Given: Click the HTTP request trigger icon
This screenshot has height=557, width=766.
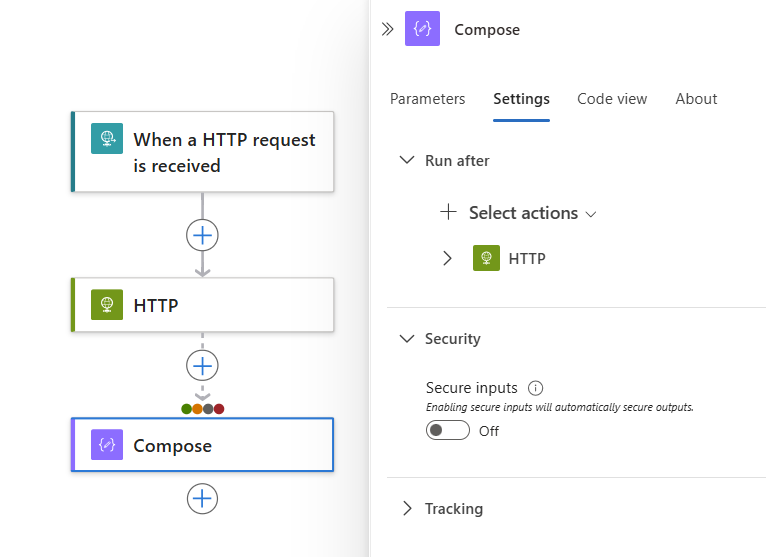Looking at the screenshot, I should (x=107, y=139).
